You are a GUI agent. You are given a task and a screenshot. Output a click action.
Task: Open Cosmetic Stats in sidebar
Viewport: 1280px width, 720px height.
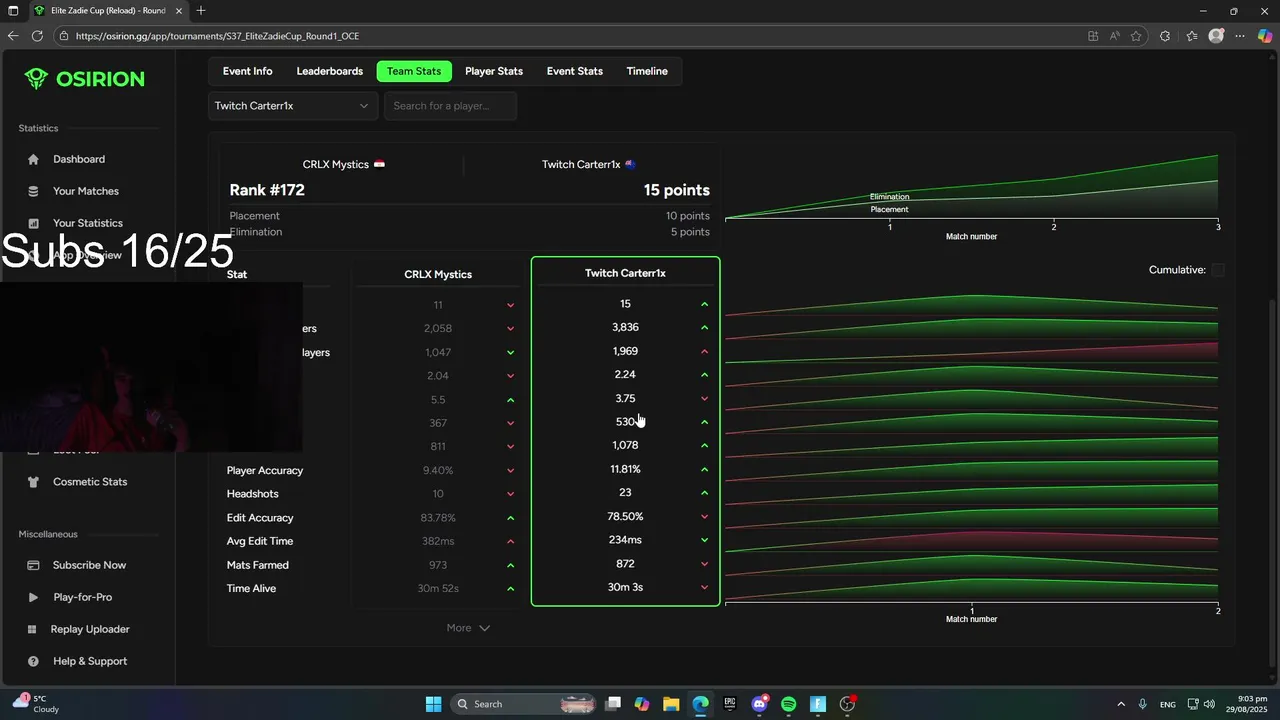coord(90,482)
